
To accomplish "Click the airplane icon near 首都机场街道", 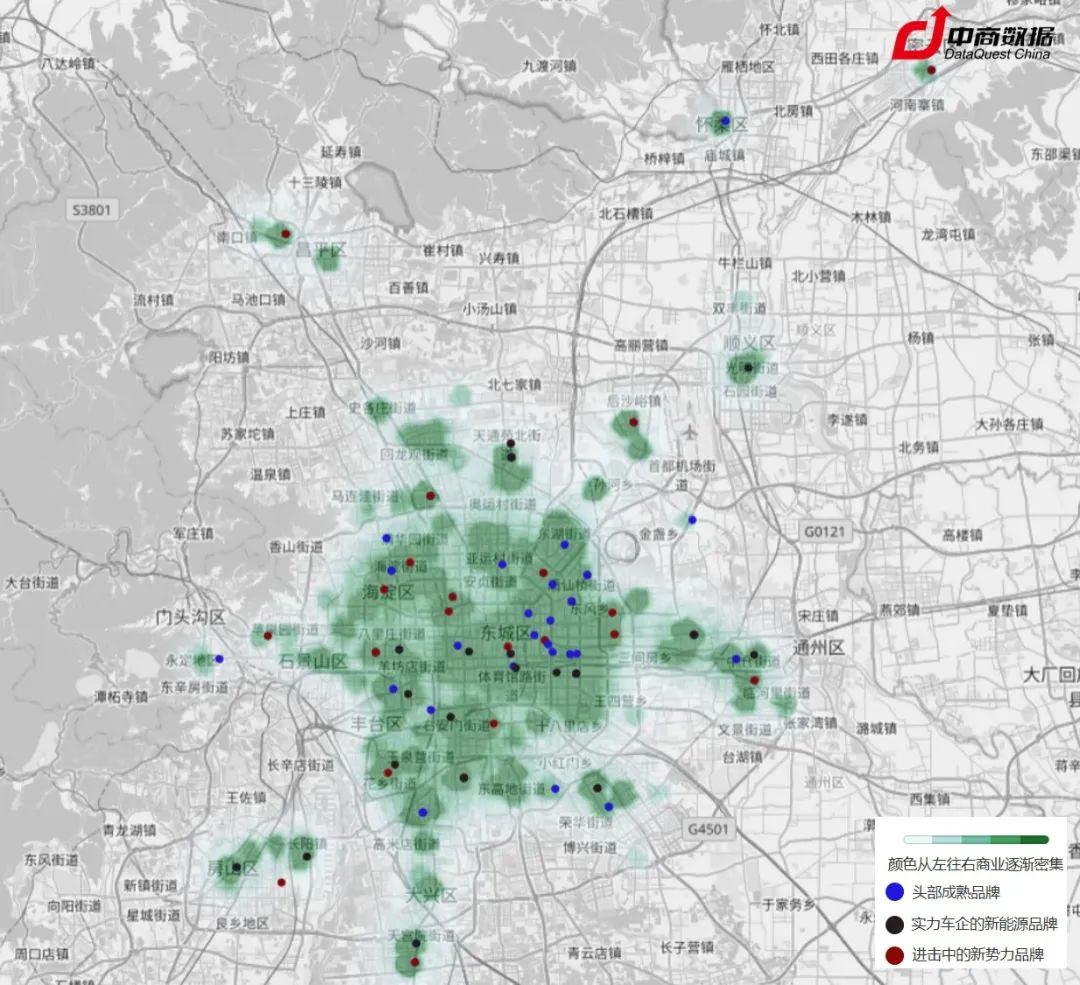I will 689,433.
